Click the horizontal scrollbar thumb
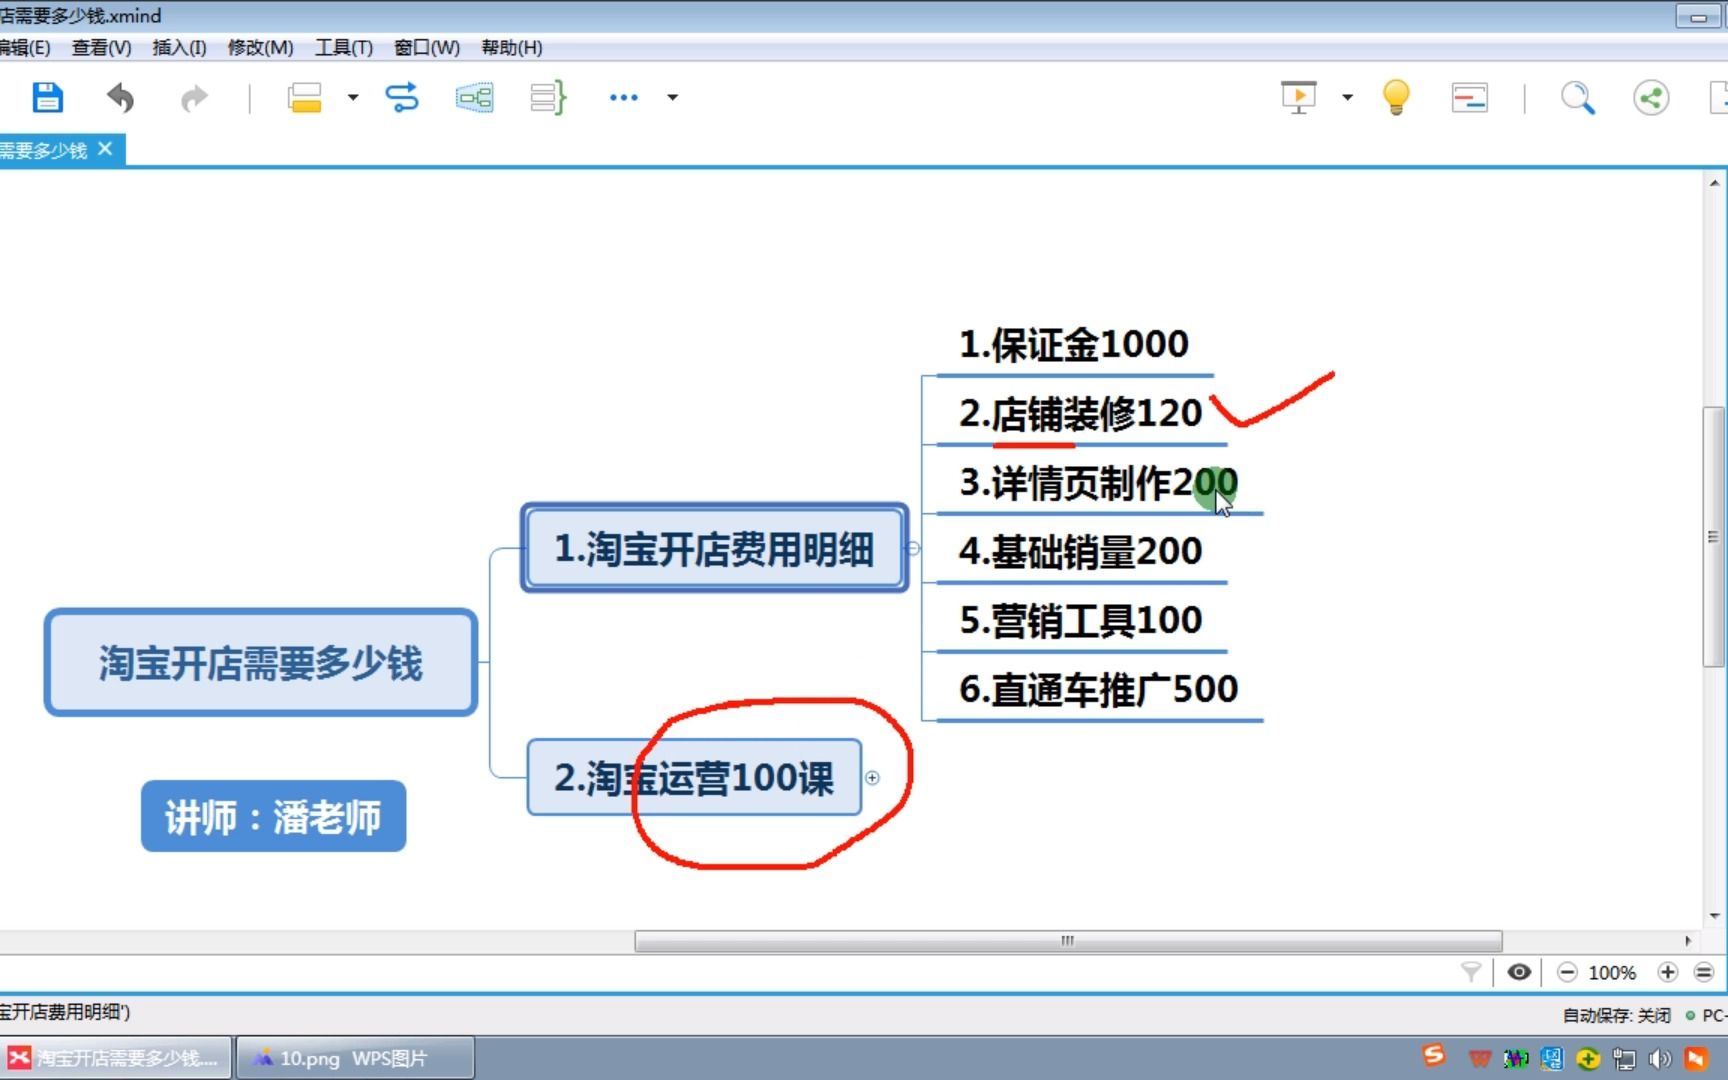This screenshot has height=1080, width=1728. (x=1068, y=941)
